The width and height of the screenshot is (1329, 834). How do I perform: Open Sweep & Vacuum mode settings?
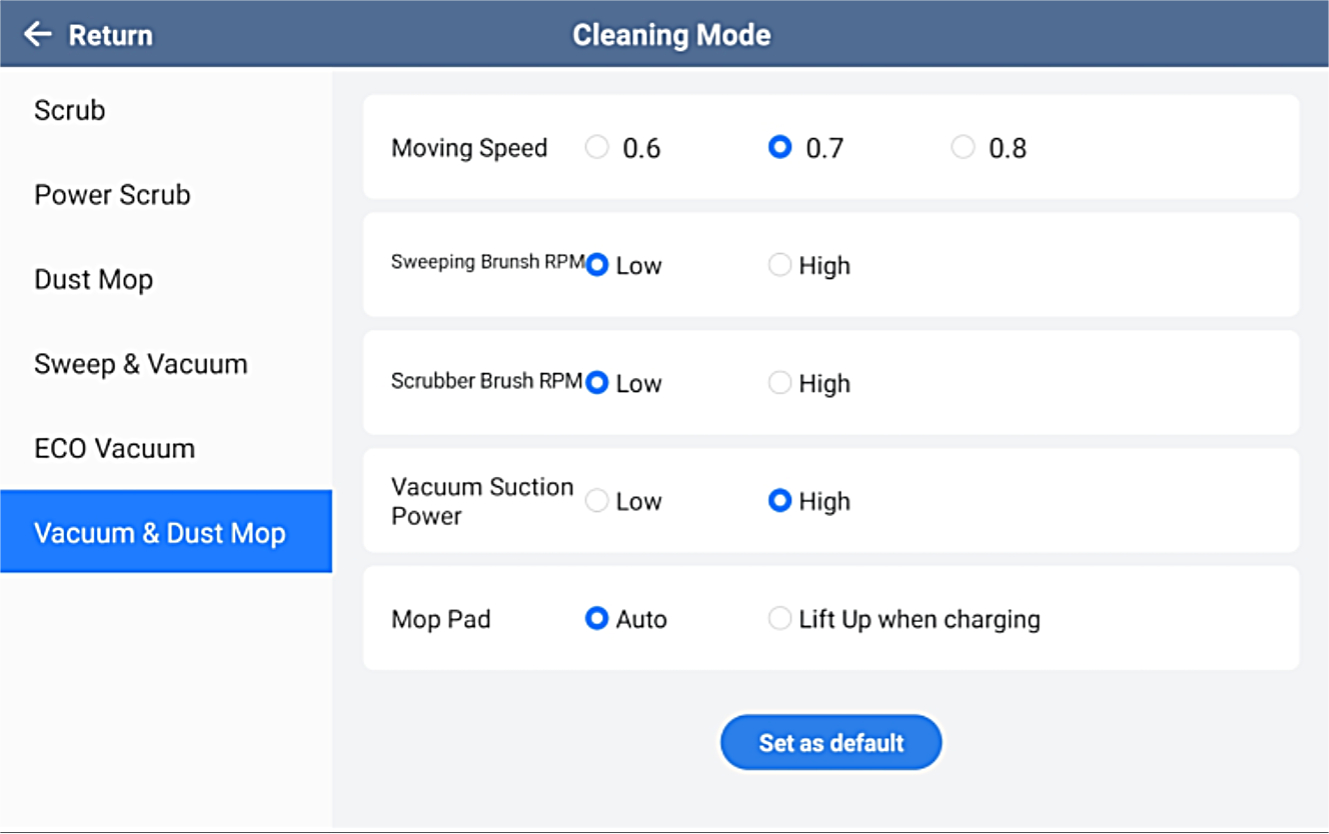[x=140, y=364]
